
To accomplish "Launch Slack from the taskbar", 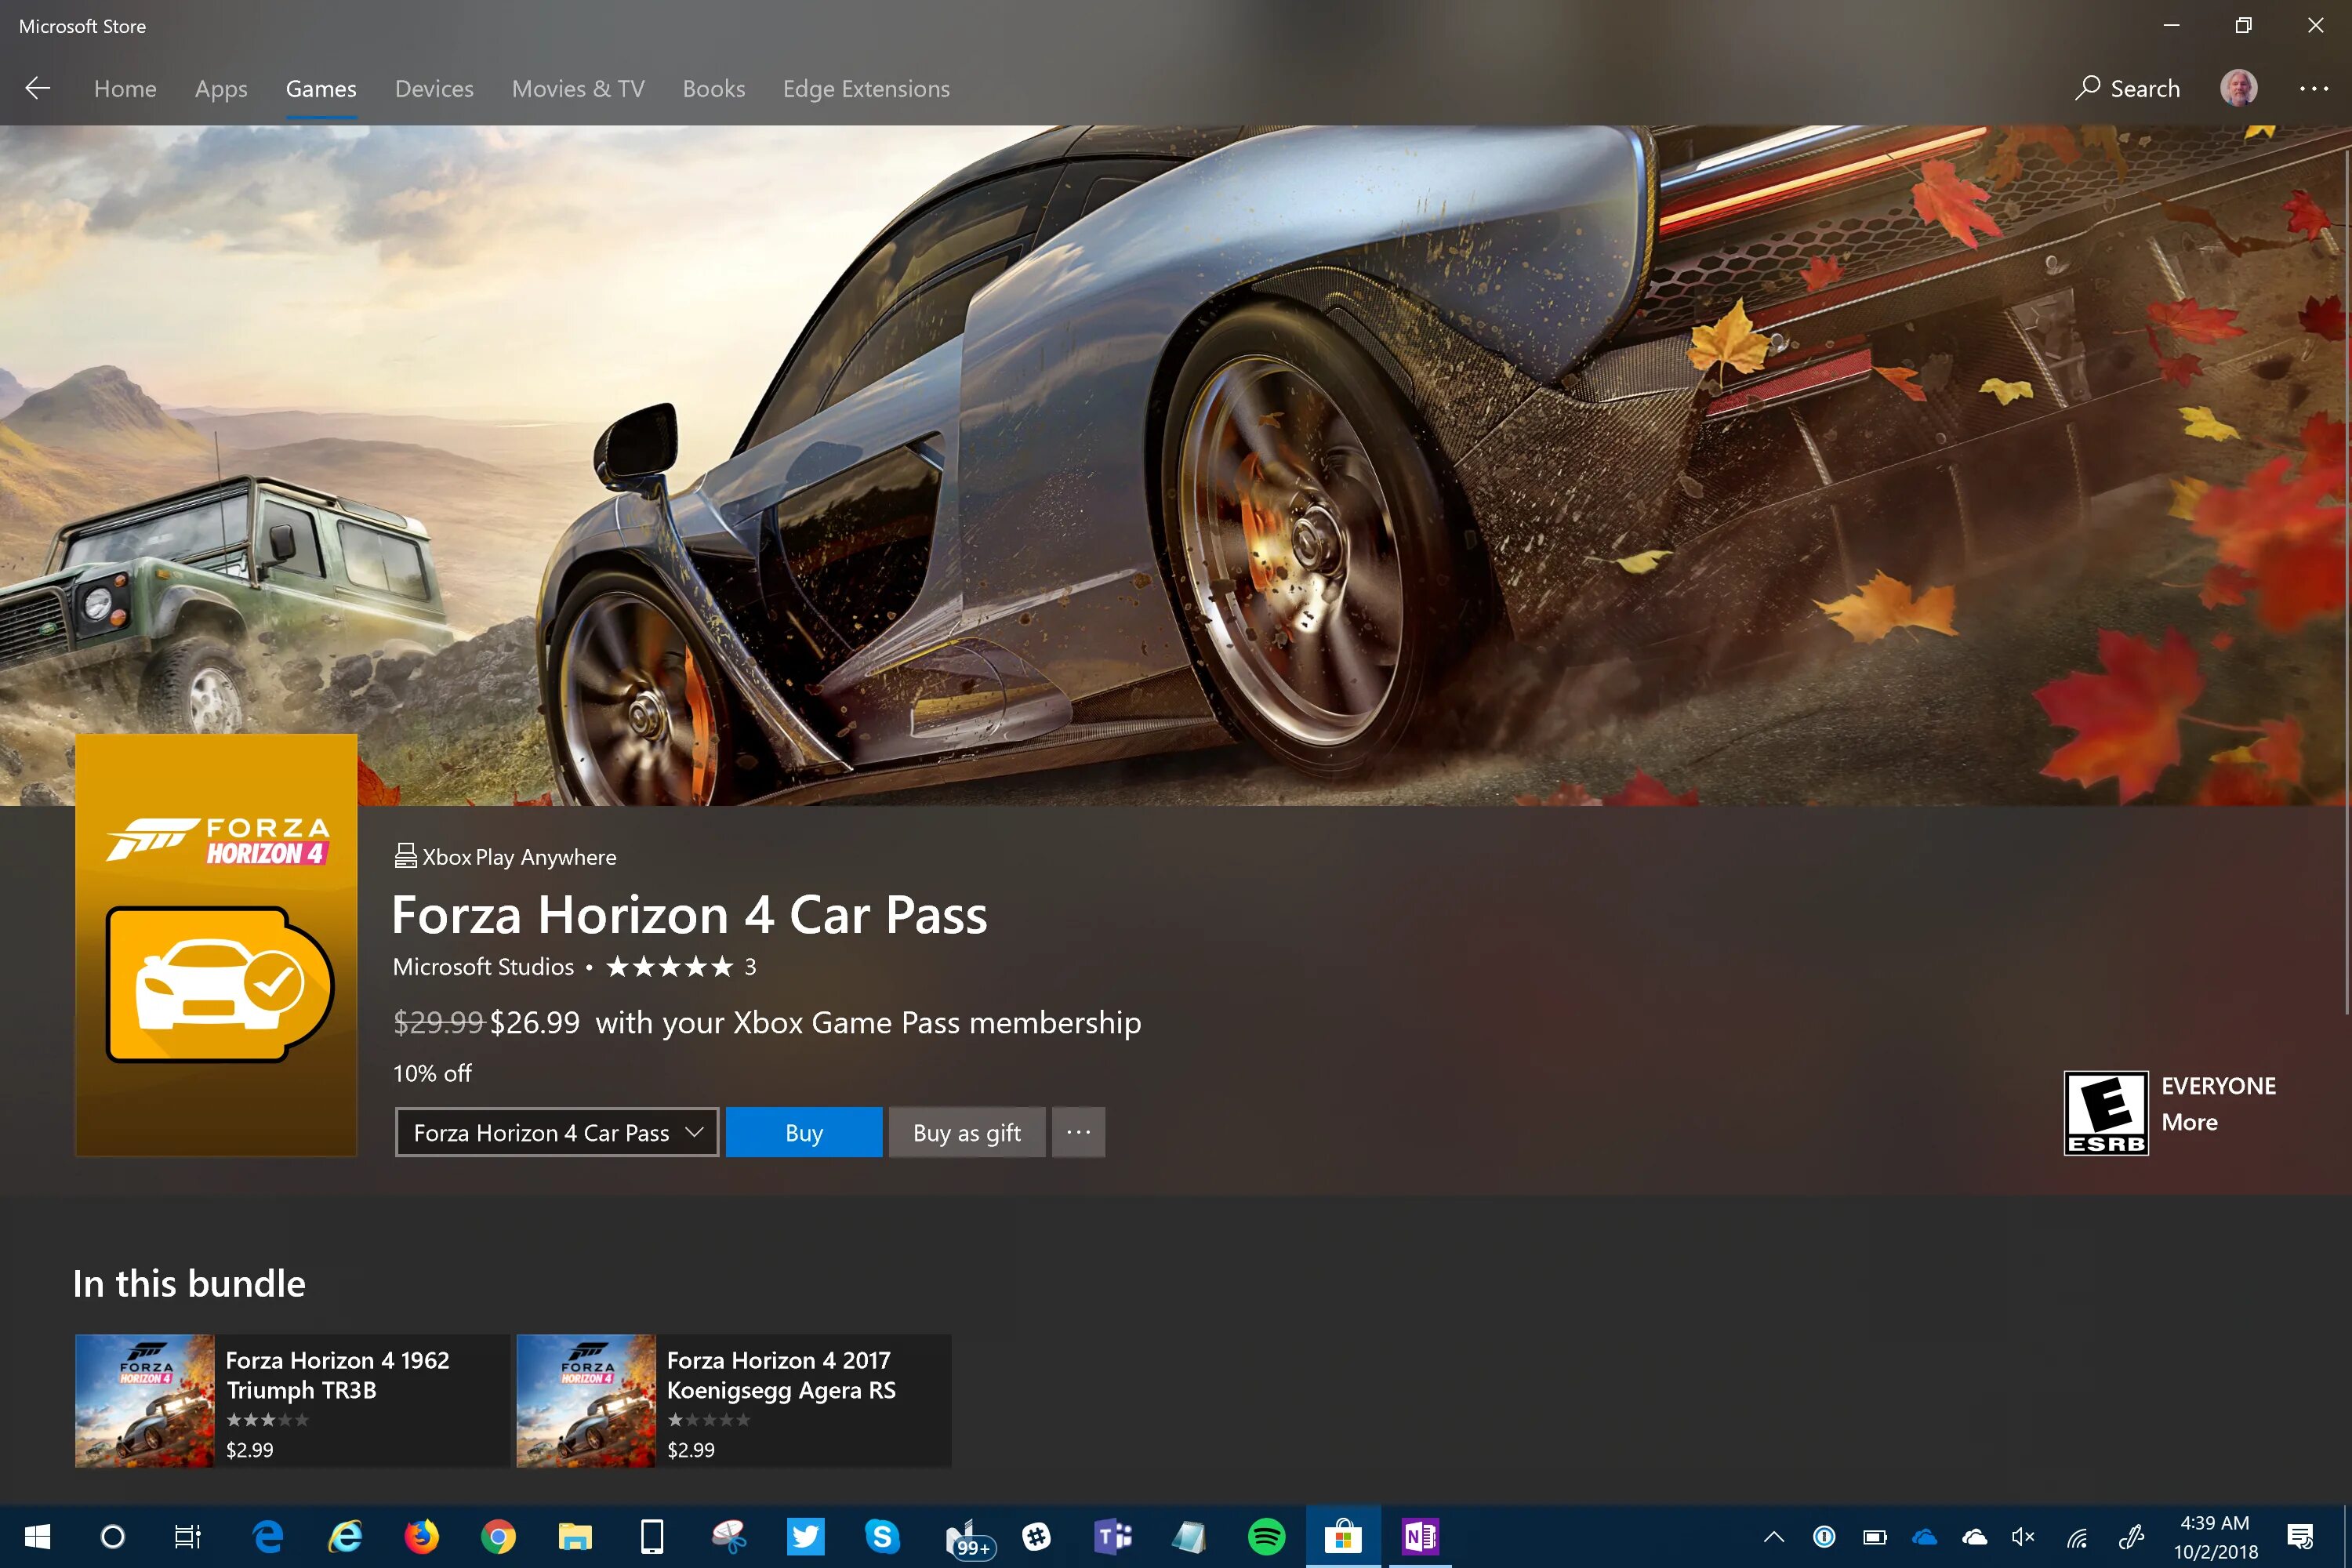I will (1036, 1536).
